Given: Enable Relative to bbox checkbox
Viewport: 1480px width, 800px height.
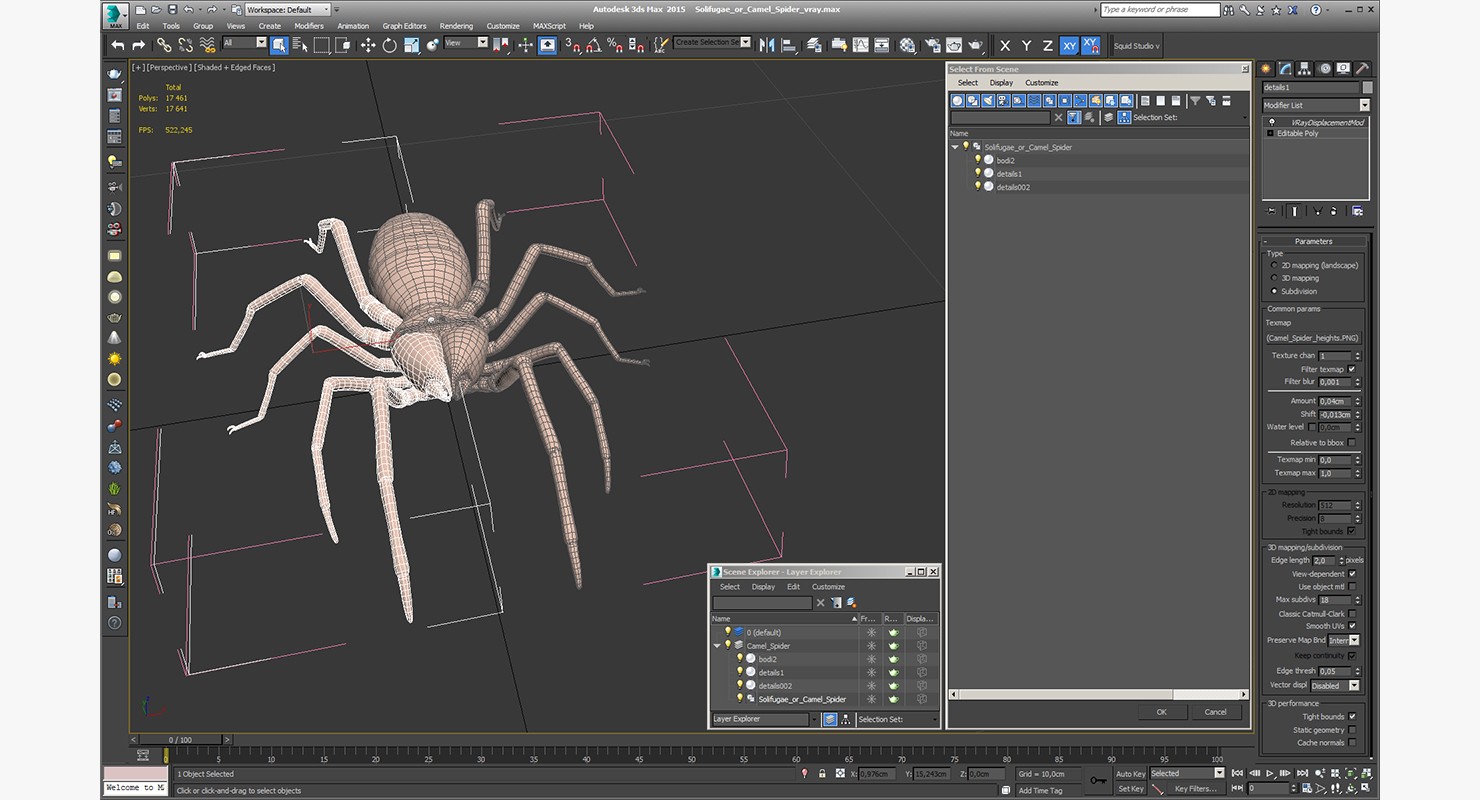Looking at the screenshot, I should coord(1352,442).
